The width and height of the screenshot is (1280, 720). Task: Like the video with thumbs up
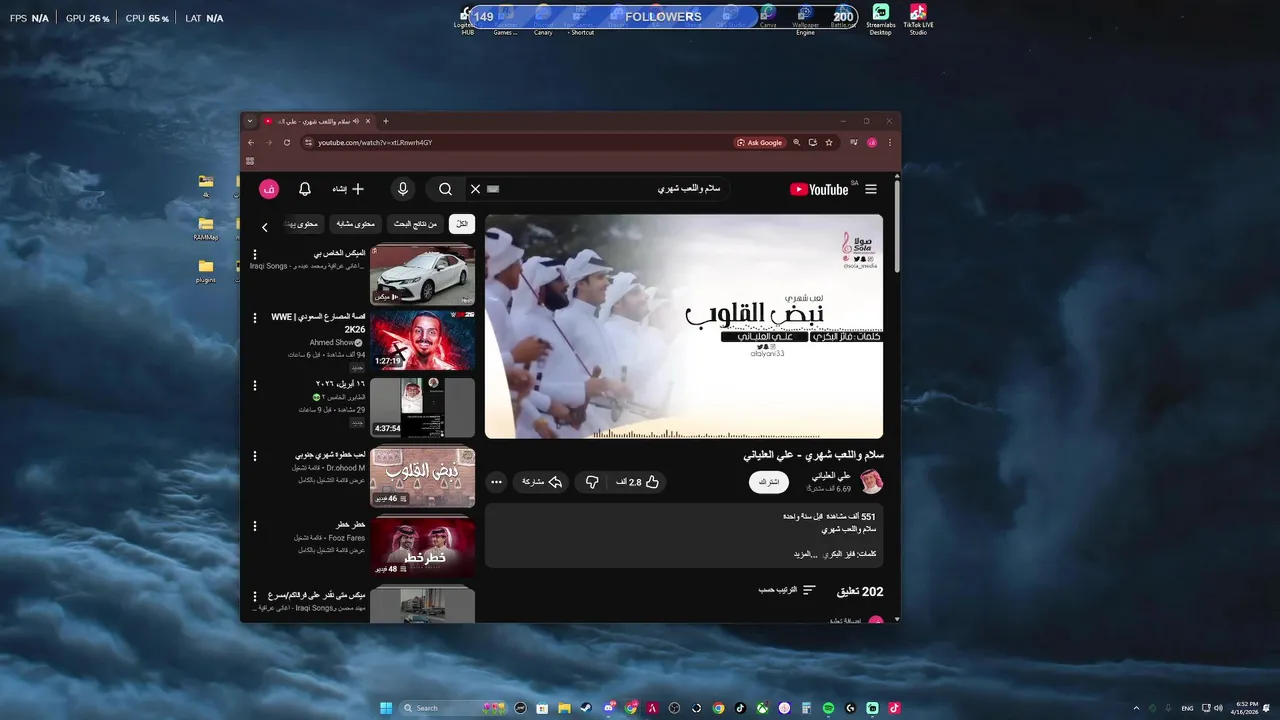coord(637,482)
